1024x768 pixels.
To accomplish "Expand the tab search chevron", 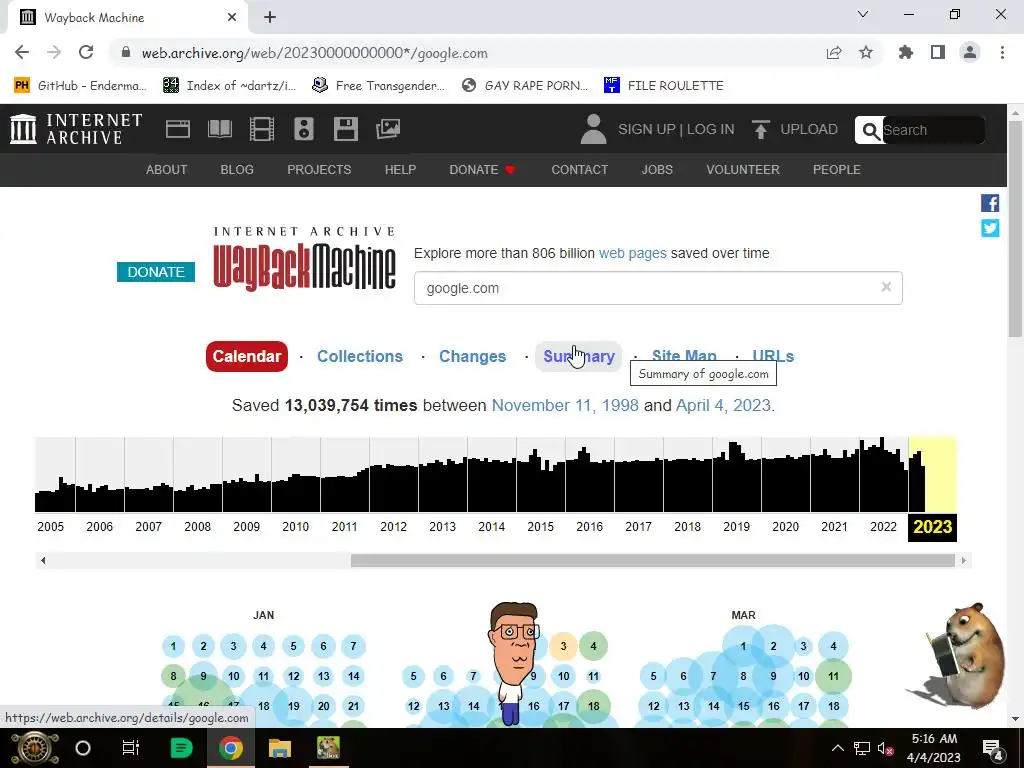I will 863,14.
